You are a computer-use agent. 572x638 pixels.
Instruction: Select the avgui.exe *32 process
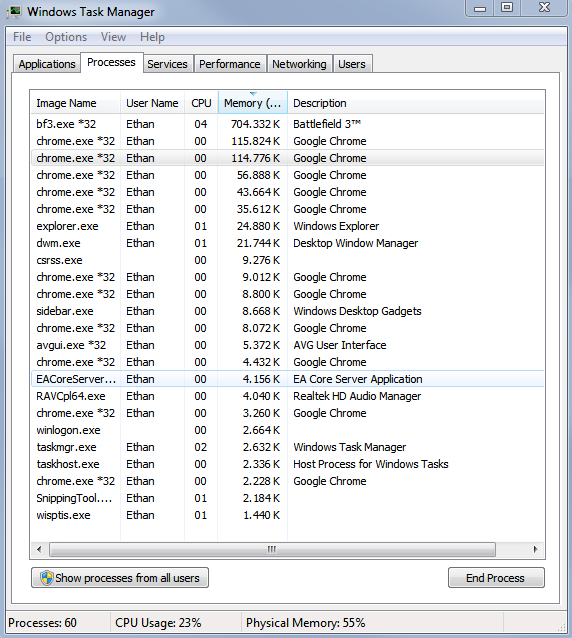coord(287,345)
